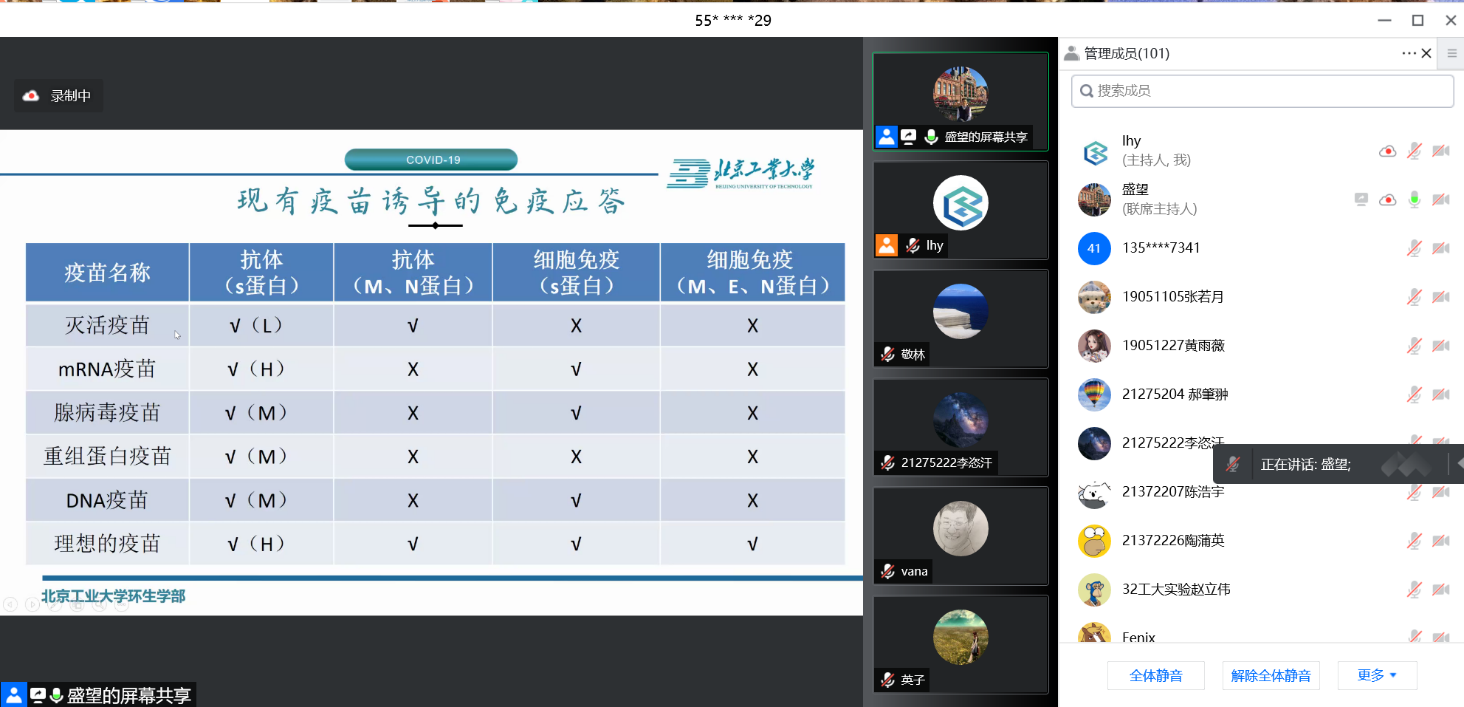Screen dimensions: 1464x707
Task: Open the three-dots menu in members panel header
Action: pos(1409,53)
